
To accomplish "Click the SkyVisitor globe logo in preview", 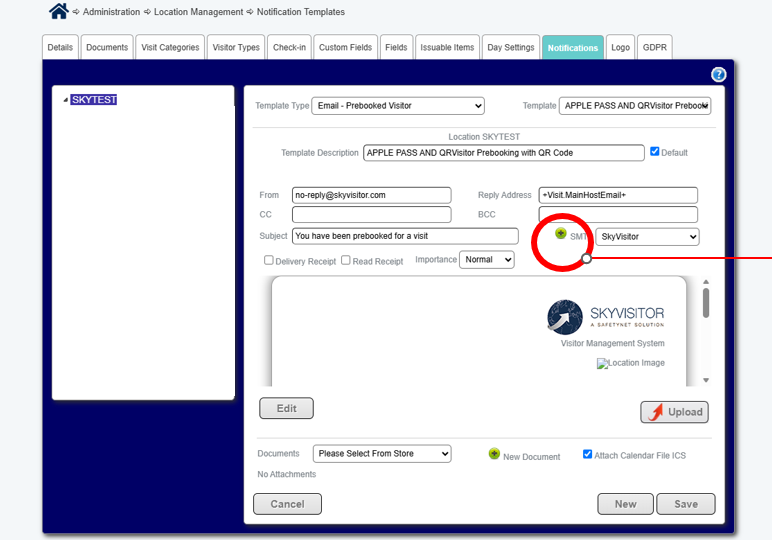I will point(565,317).
